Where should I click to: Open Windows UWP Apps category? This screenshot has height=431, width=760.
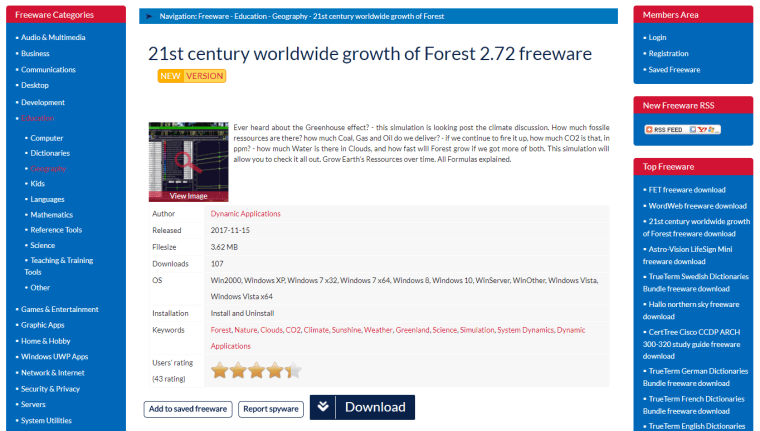(54, 357)
